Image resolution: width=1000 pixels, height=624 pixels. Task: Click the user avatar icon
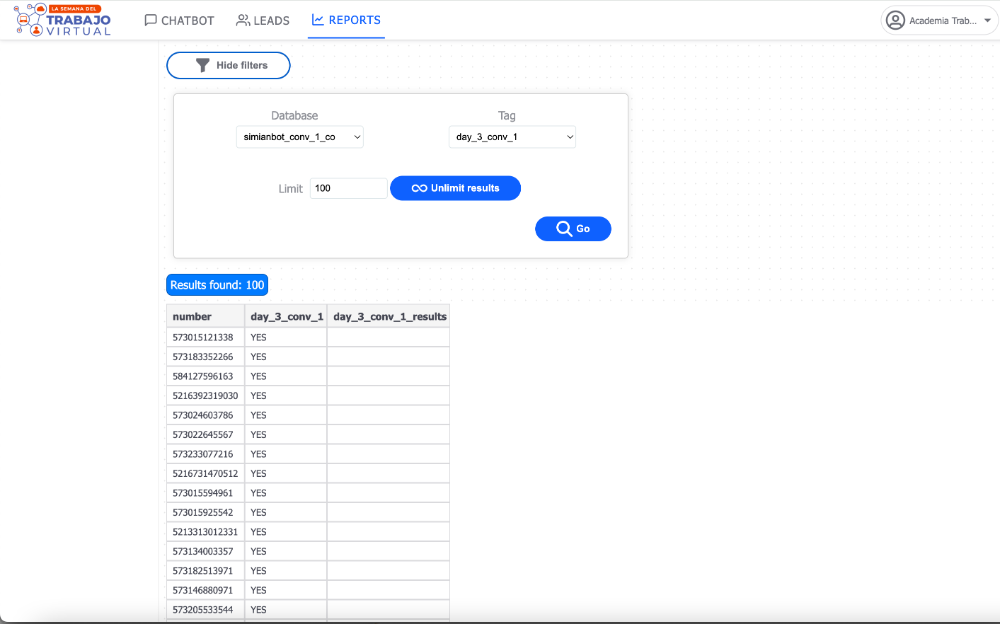(x=895, y=20)
